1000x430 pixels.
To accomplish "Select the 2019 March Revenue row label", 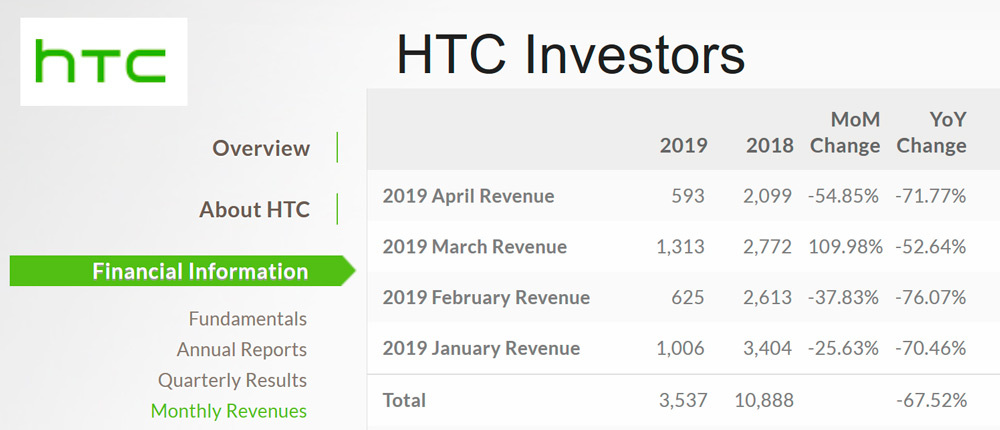I will (x=474, y=247).
